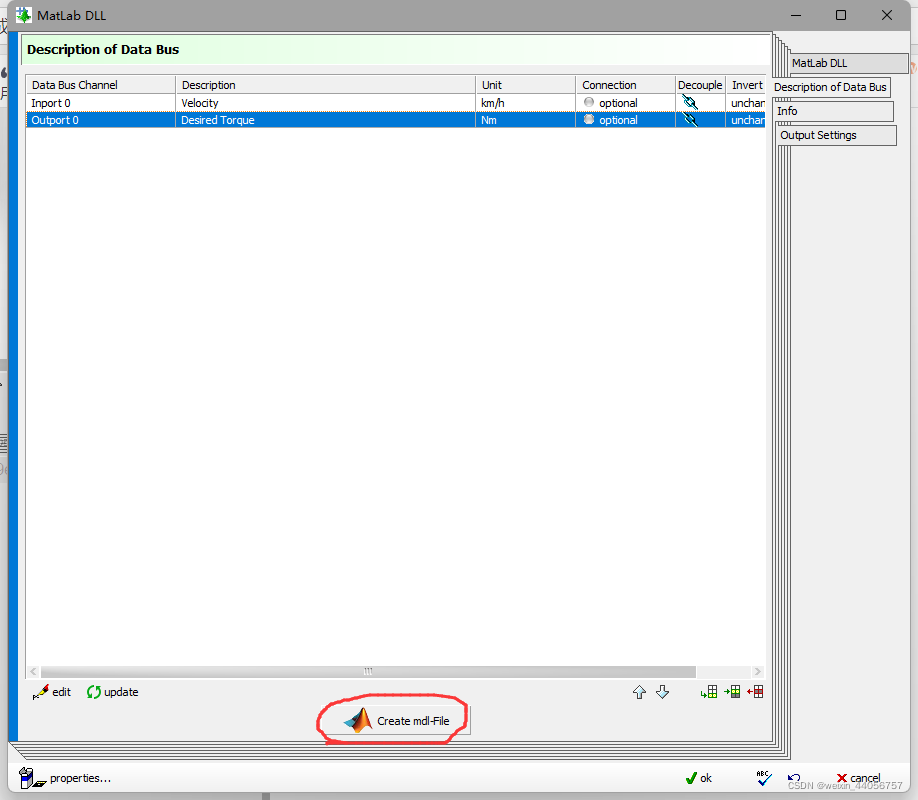The width and height of the screenshot is (918, 800).
Task: Minimize the MatLab DLL window
Action: click(795, 15)
